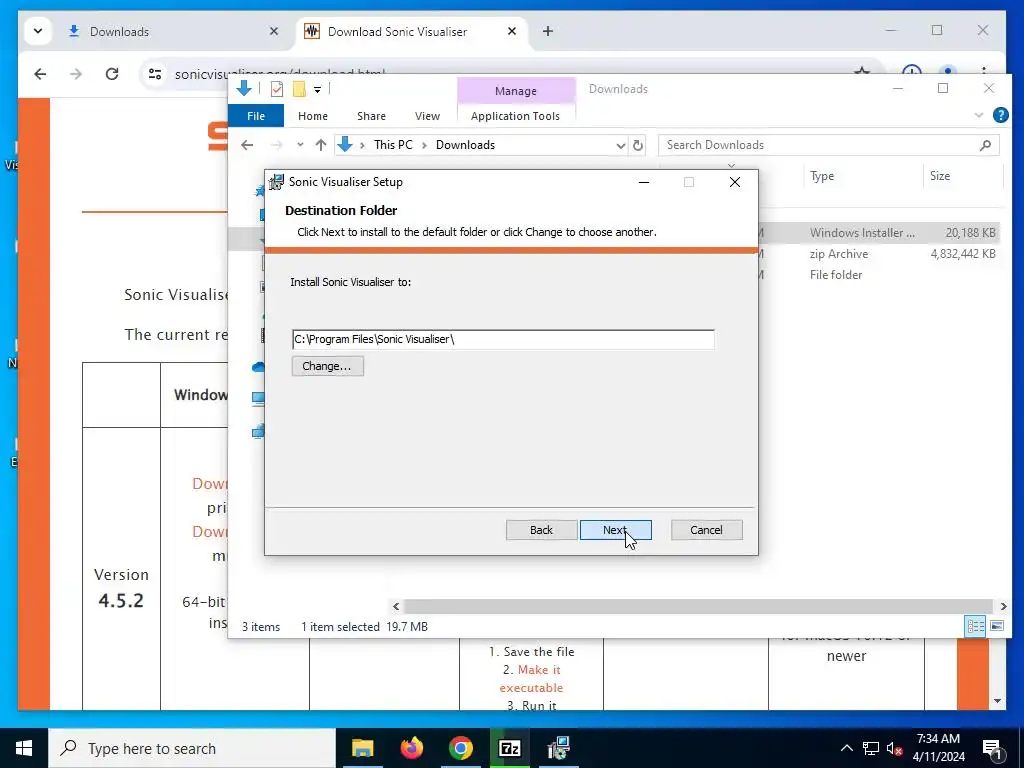This screenshot has width=1024, height=768.
Task: Open the File tab in Explorer
Action: 256,116
